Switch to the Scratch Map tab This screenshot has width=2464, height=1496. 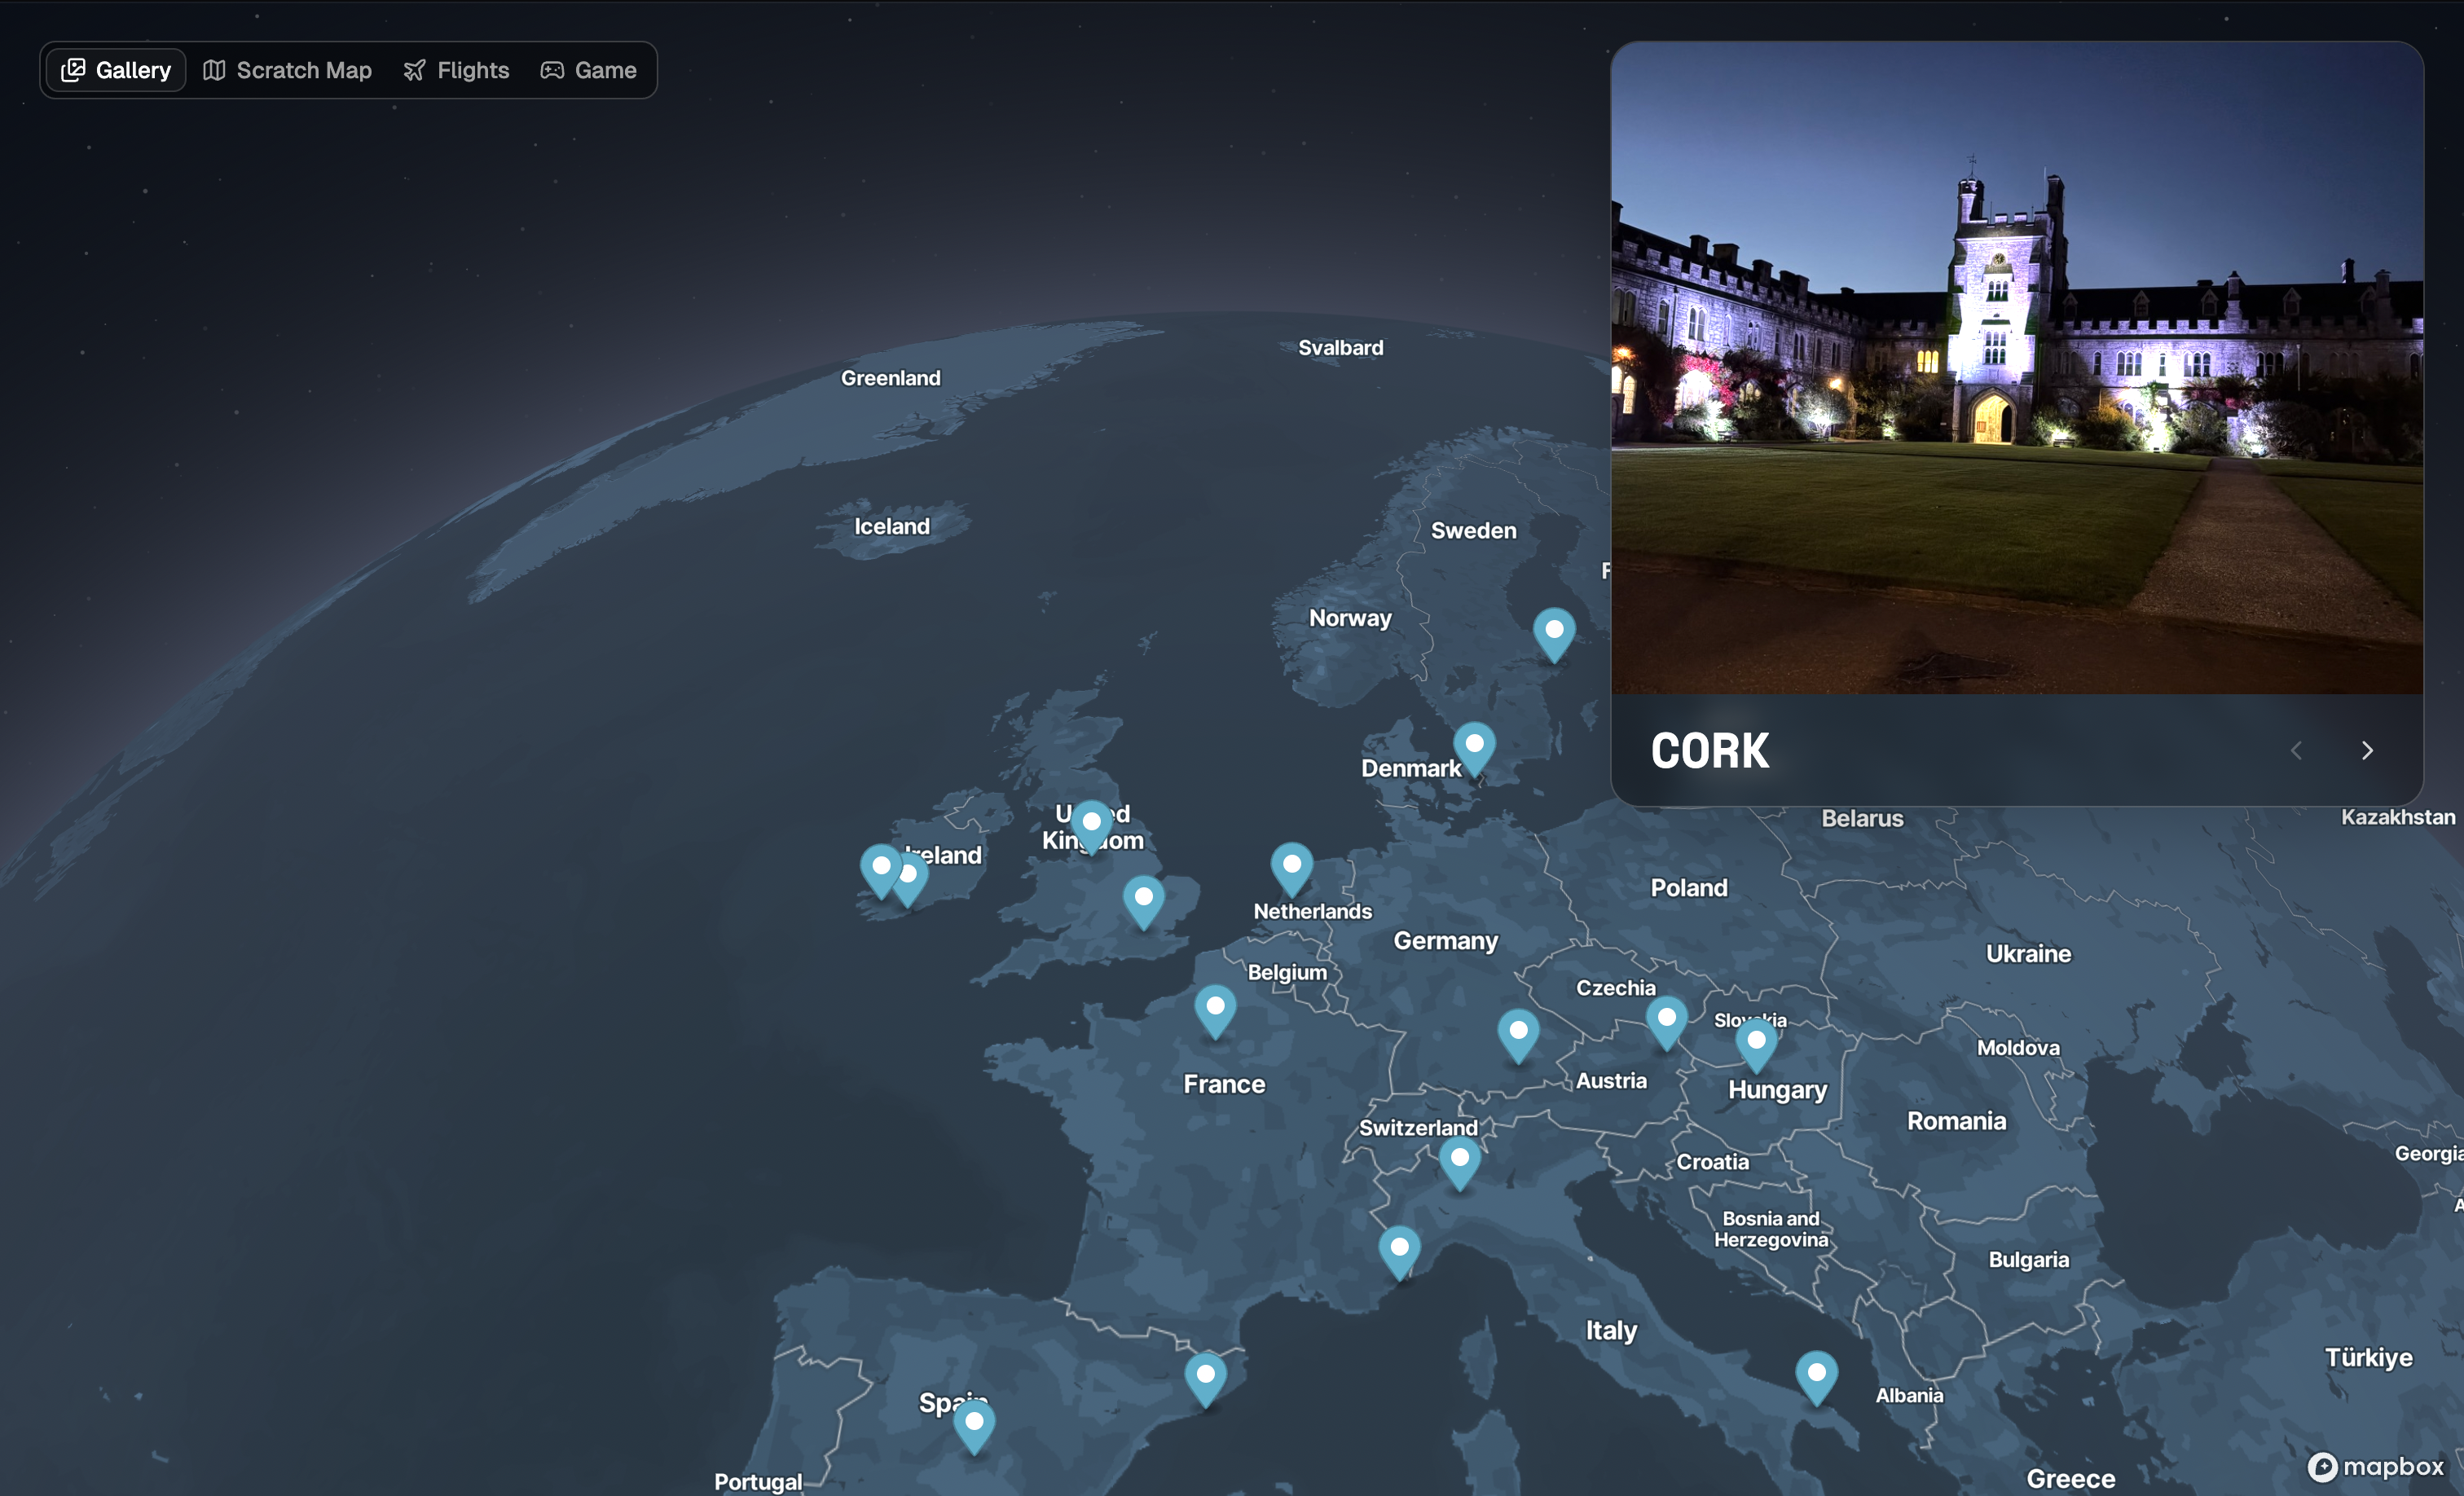tap(288, 70)
